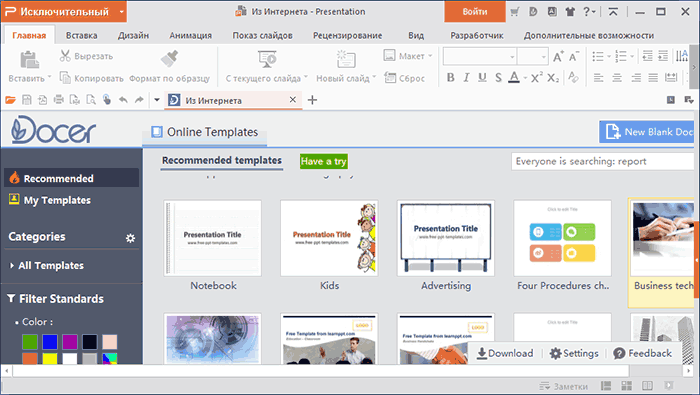Open font color dropdown arrow
This screenshot has height=395, width=700.
(x=525, y=78)
